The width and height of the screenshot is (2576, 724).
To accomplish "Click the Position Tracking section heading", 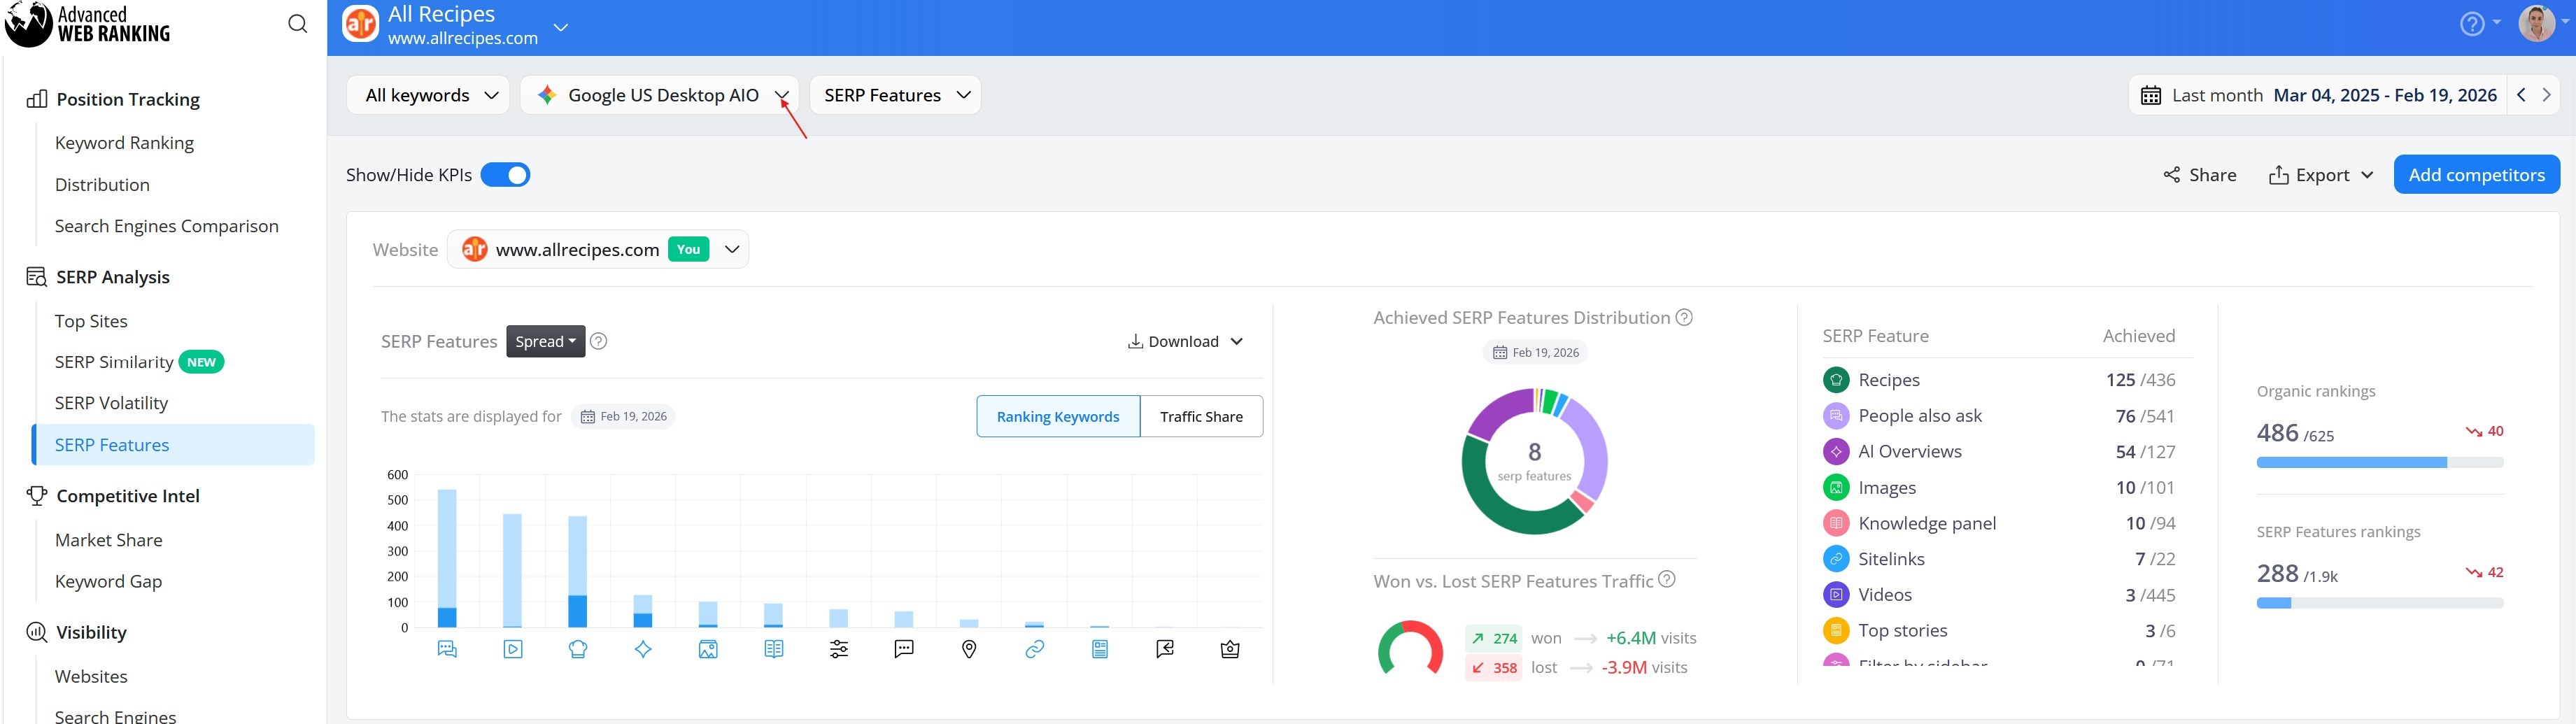I will pos(128,99).
